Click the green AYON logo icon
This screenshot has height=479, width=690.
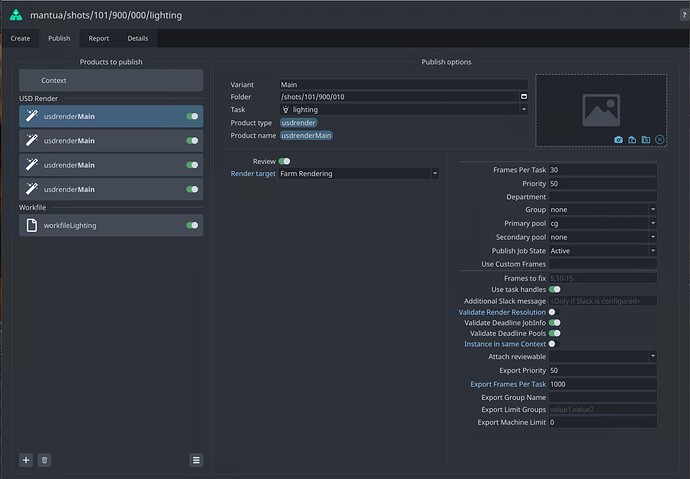16,15
